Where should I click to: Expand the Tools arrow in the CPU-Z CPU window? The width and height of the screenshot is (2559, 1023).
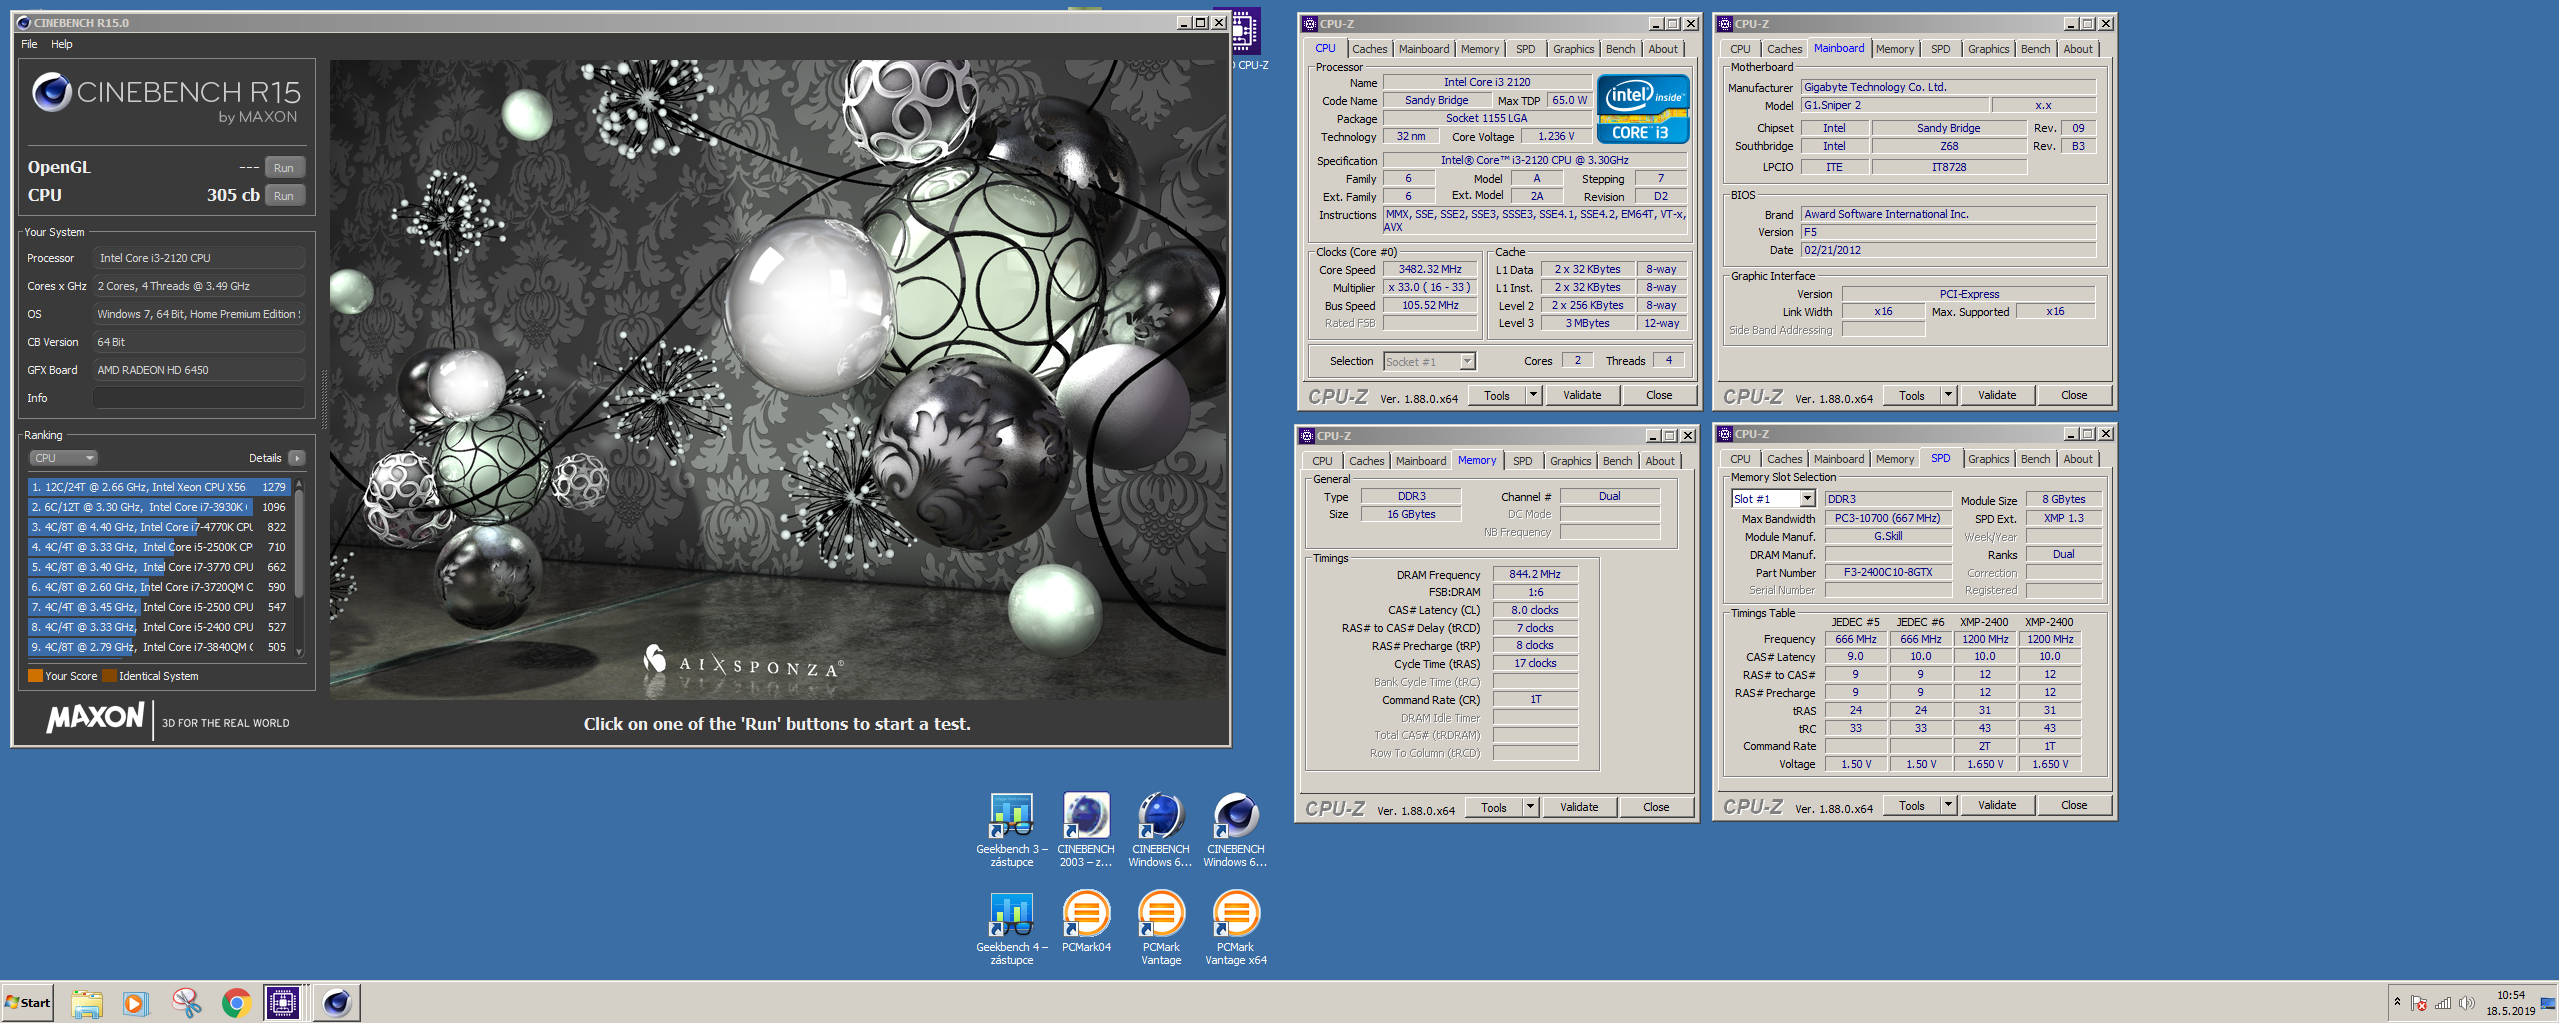pyautogui.click(x=1533, y=395)
